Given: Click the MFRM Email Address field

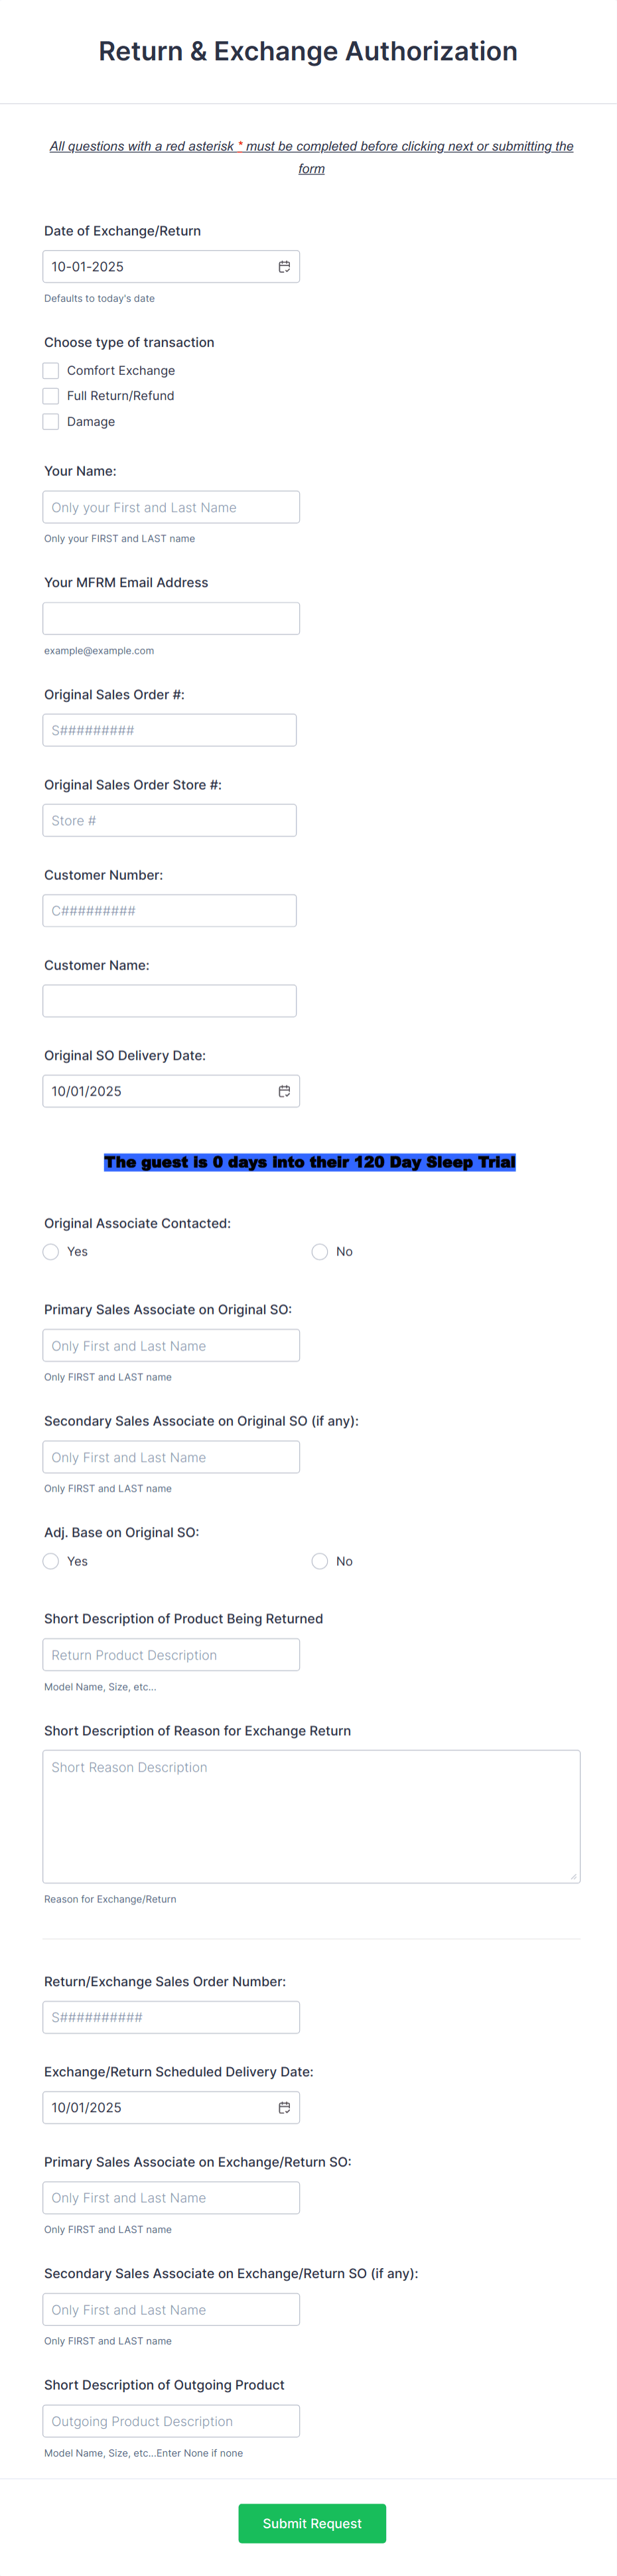Looking at the screenshot, I should click(171, 618).
